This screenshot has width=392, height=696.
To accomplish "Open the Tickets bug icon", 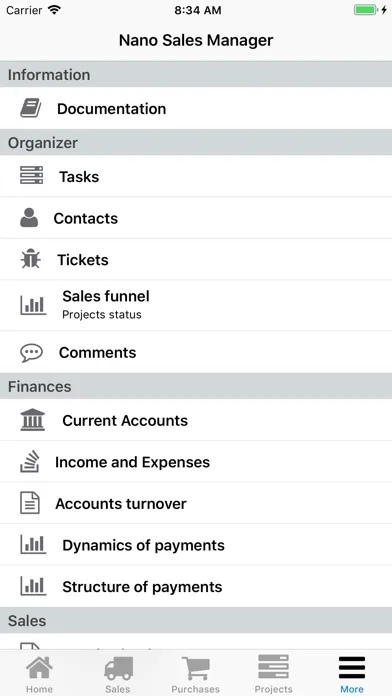I will (x=31, y=259).
